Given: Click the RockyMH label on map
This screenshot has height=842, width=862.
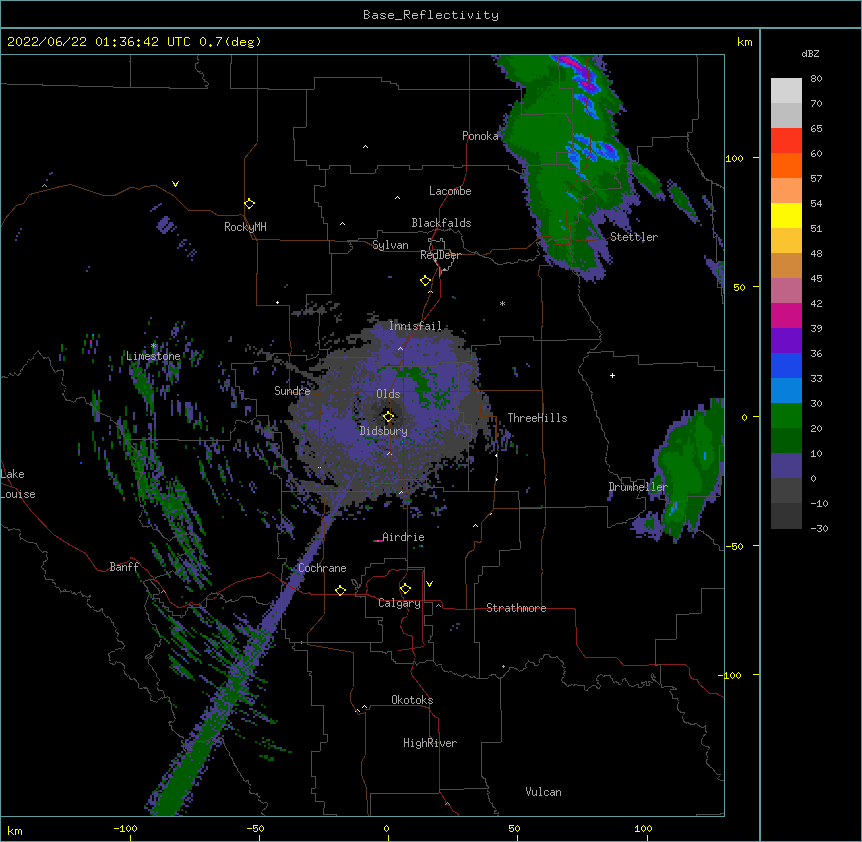Looking at the screenshot, I should pos(245,227).
